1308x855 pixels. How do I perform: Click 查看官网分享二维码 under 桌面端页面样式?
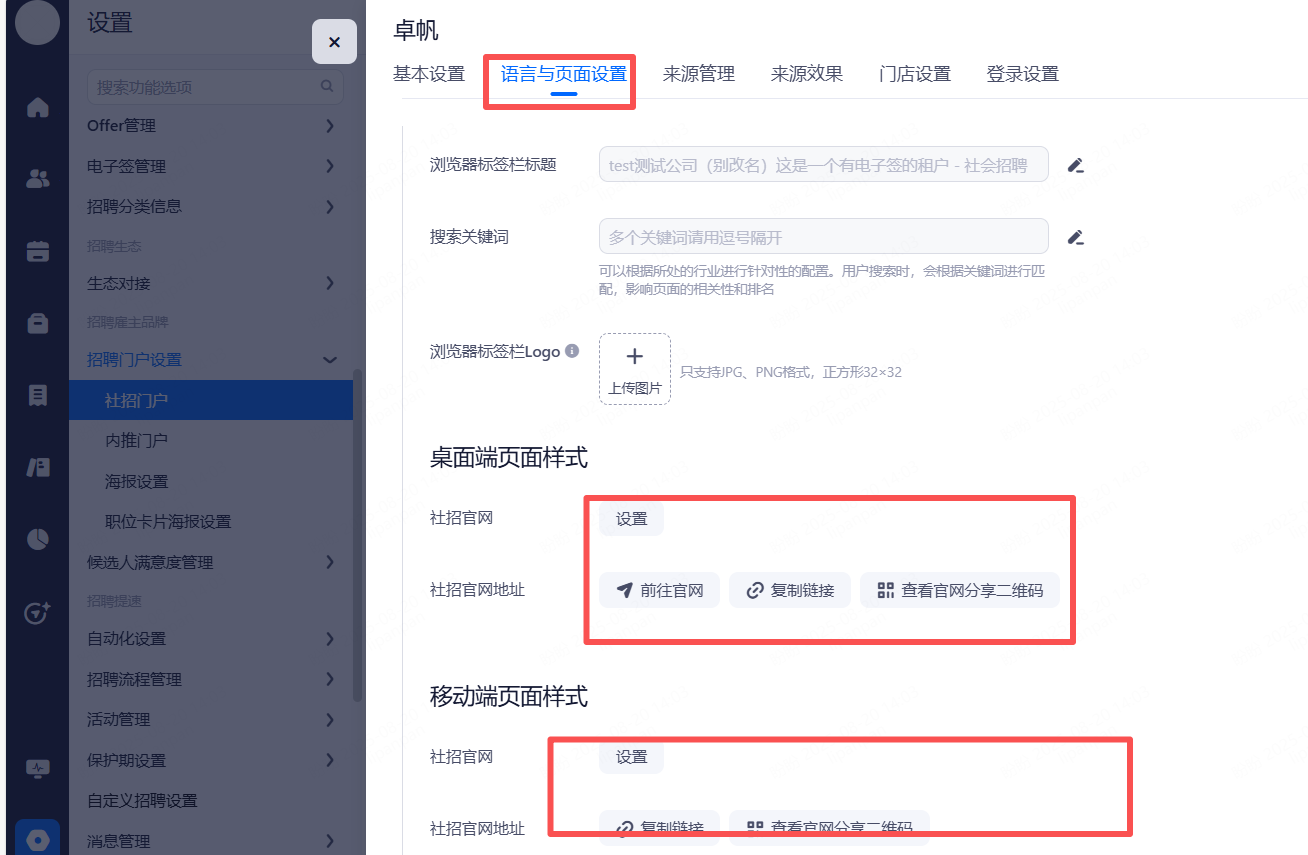(x=959, y=591)
